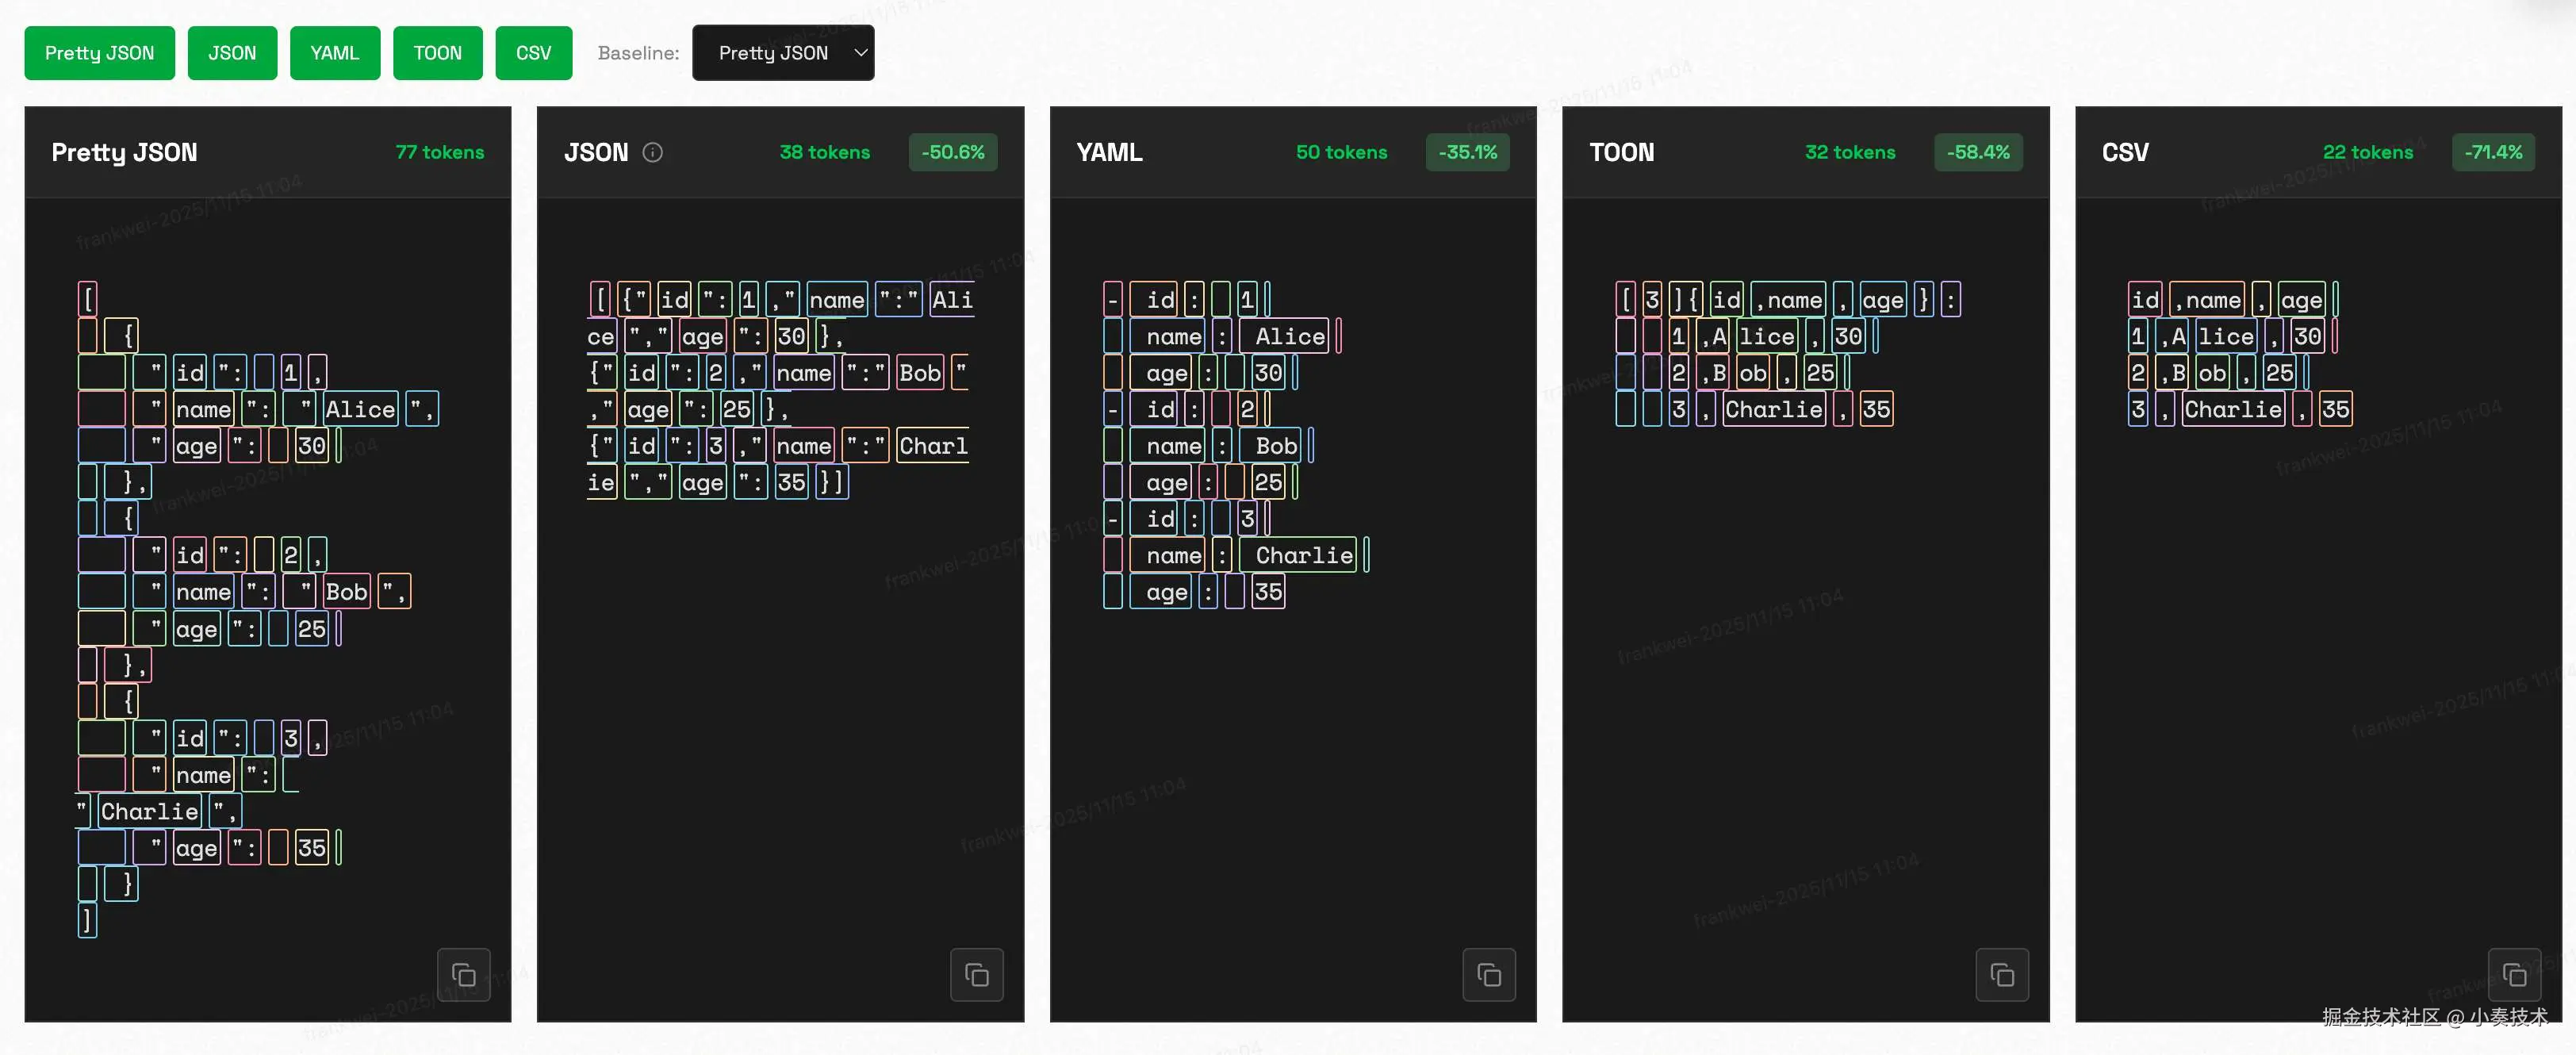
Task: Toggle the CSV format button
Action: [533, 53]
